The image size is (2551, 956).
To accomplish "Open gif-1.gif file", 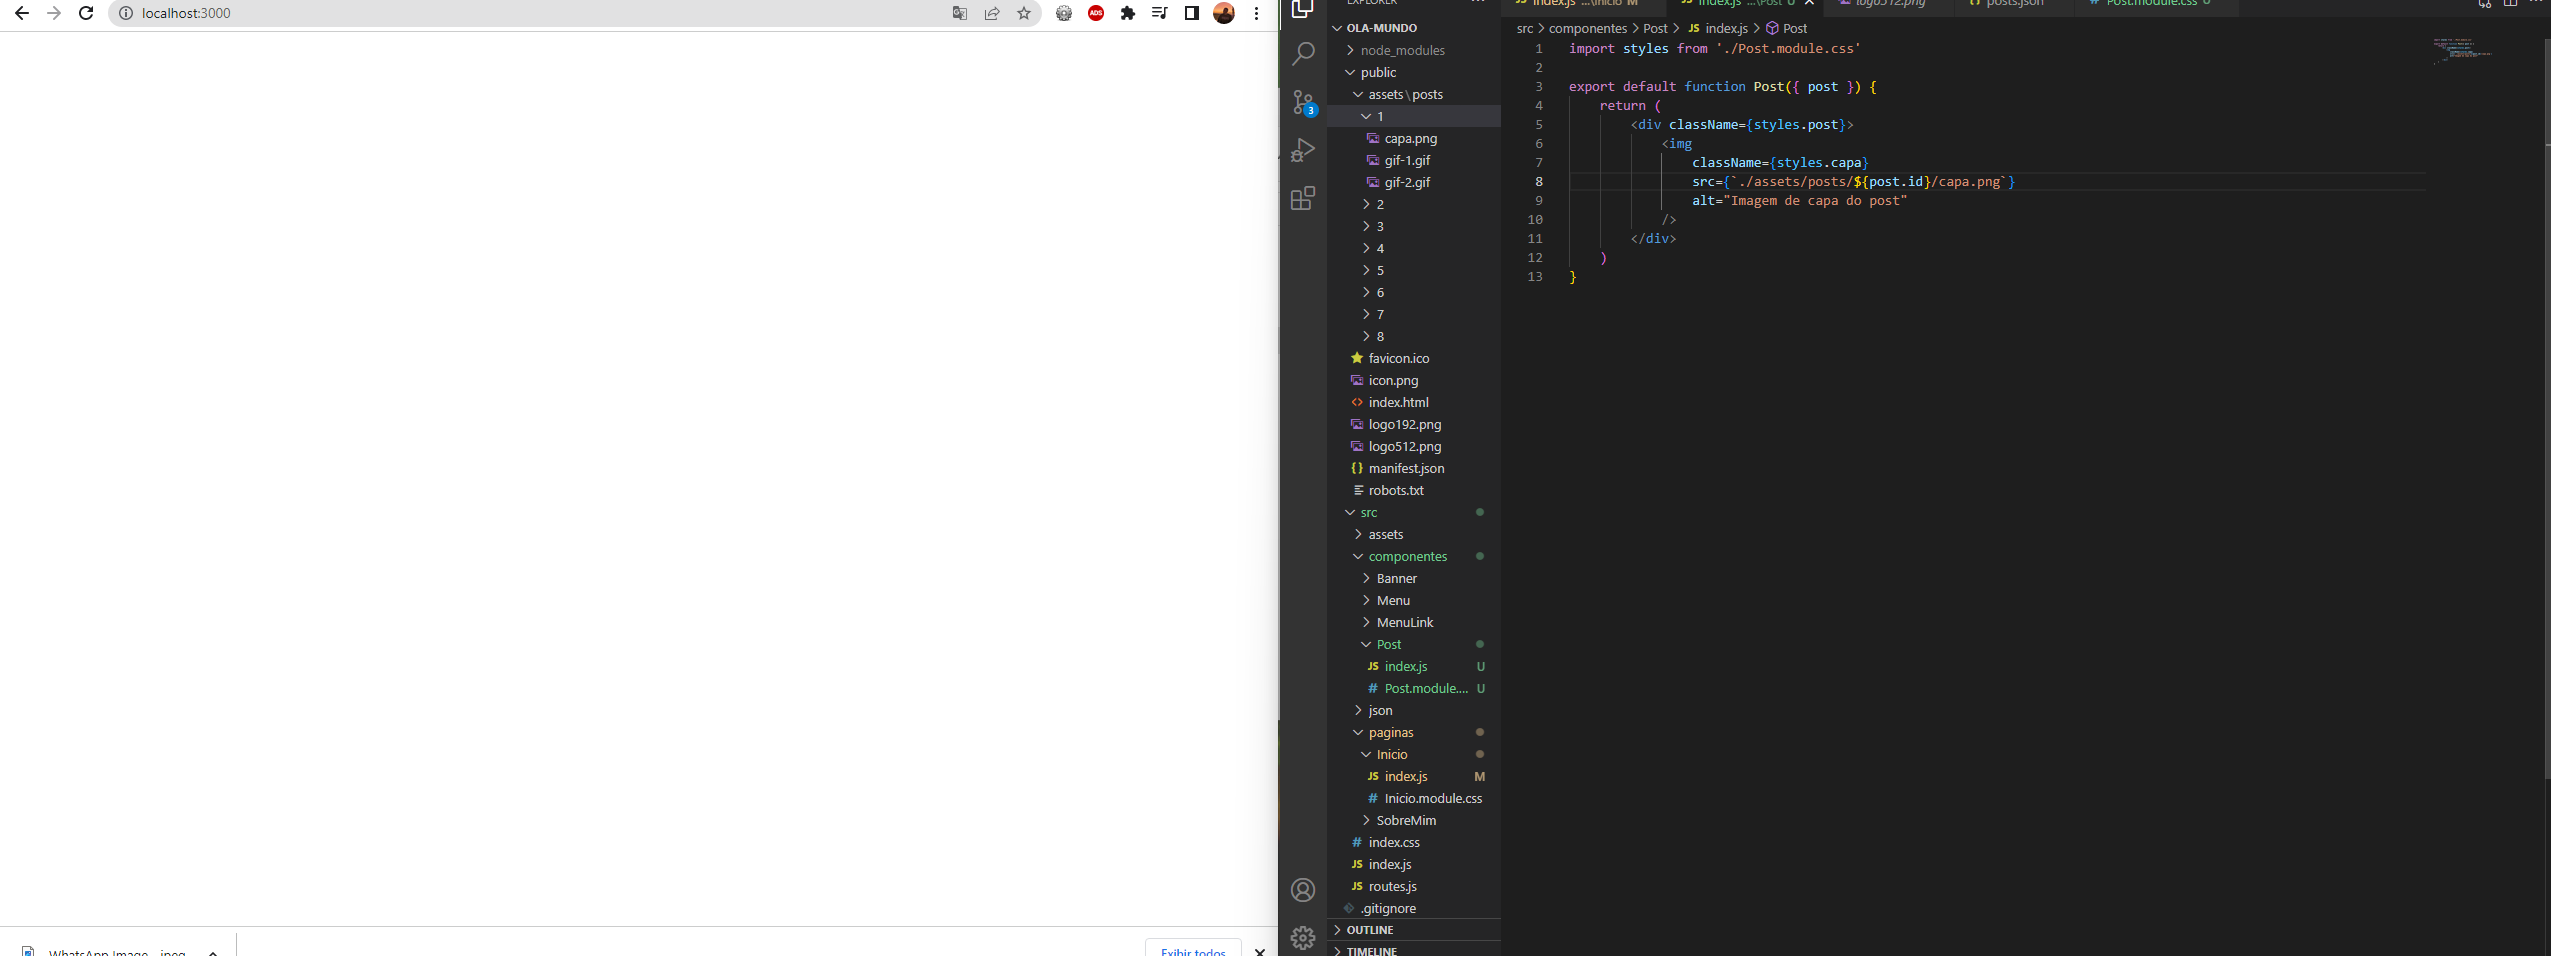I will tap(1414, 160).
